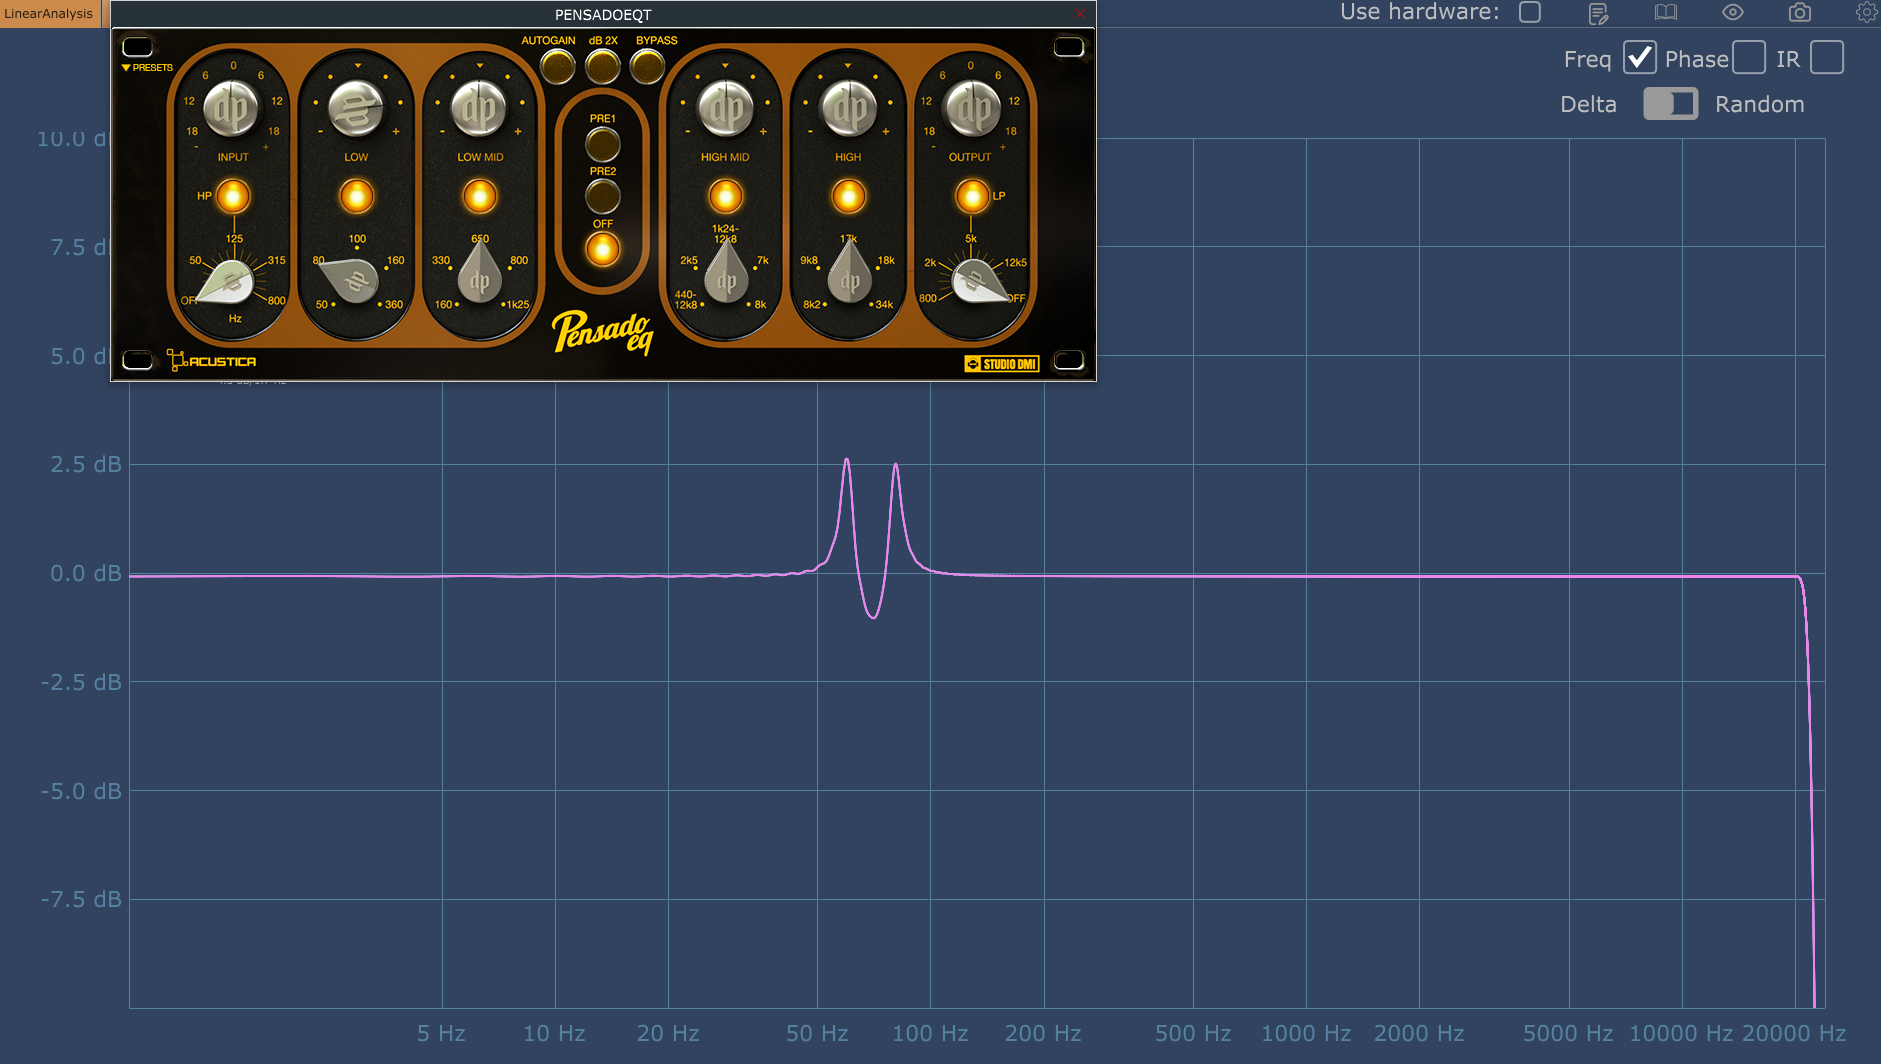Toggle the LOW band enable lamp
The height and width of the screenshot is (1064, 1881).
[356, 196]
